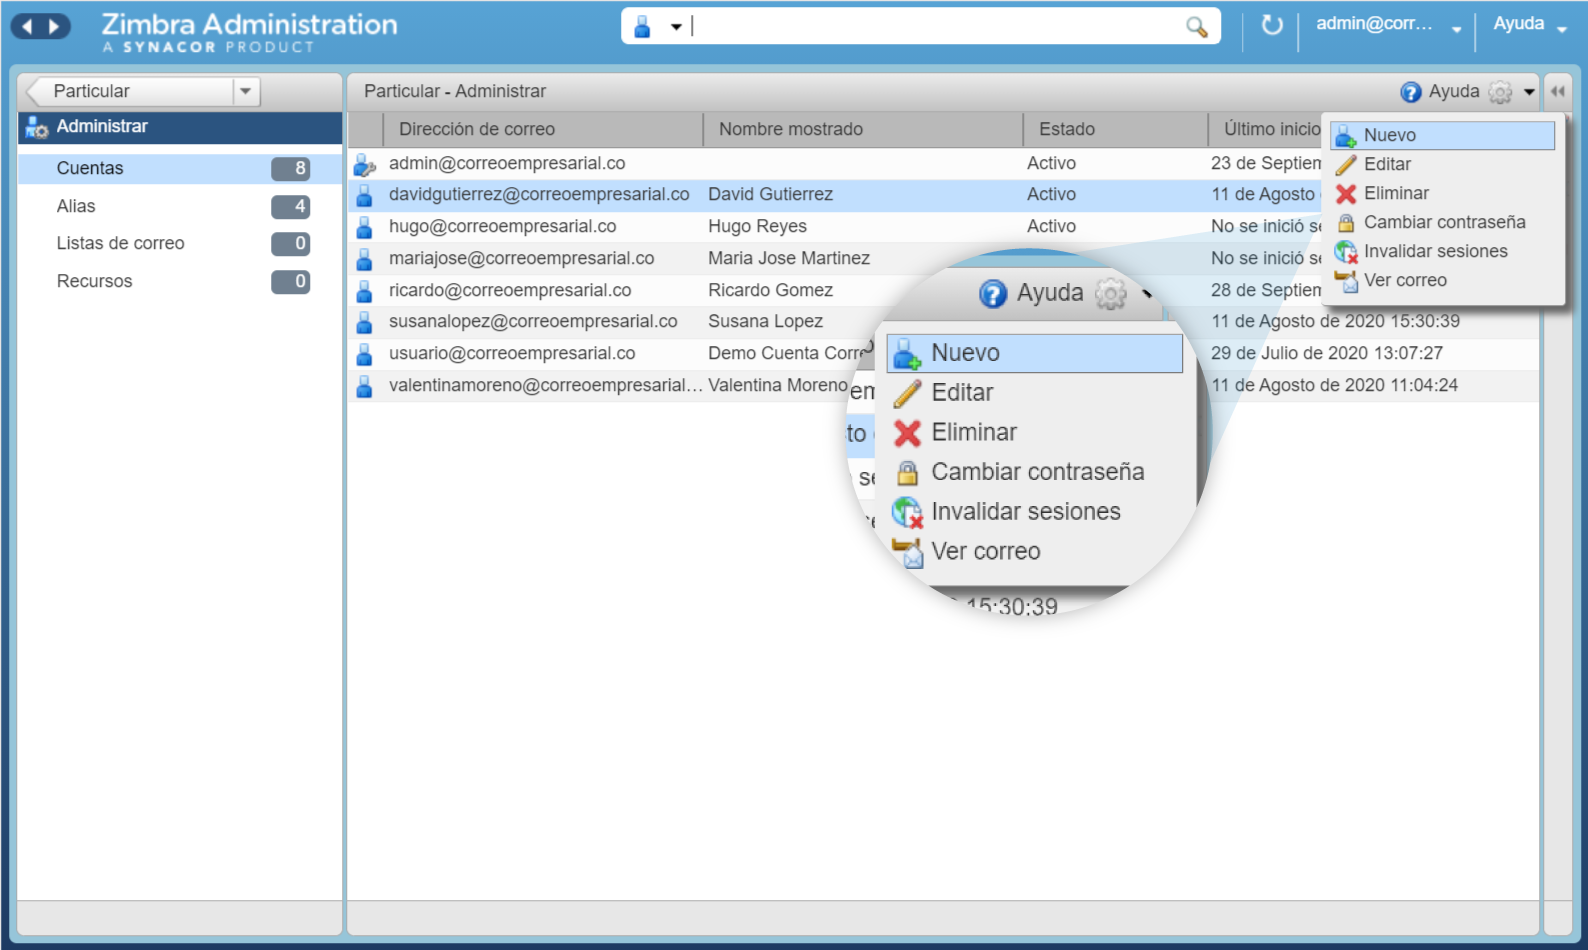Screen dimensions: 1588x950
Task: Open the admin@corr... account menu
Action: coord(1387,25)
